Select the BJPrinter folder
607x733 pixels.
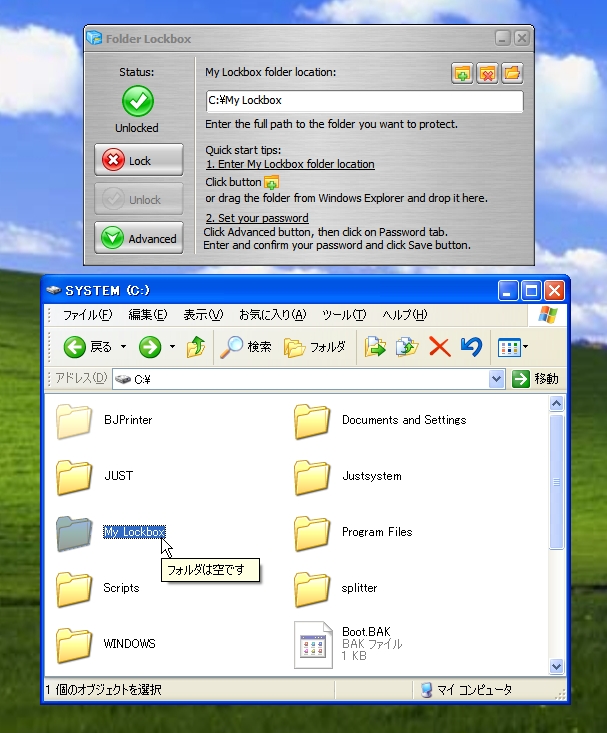104,421
